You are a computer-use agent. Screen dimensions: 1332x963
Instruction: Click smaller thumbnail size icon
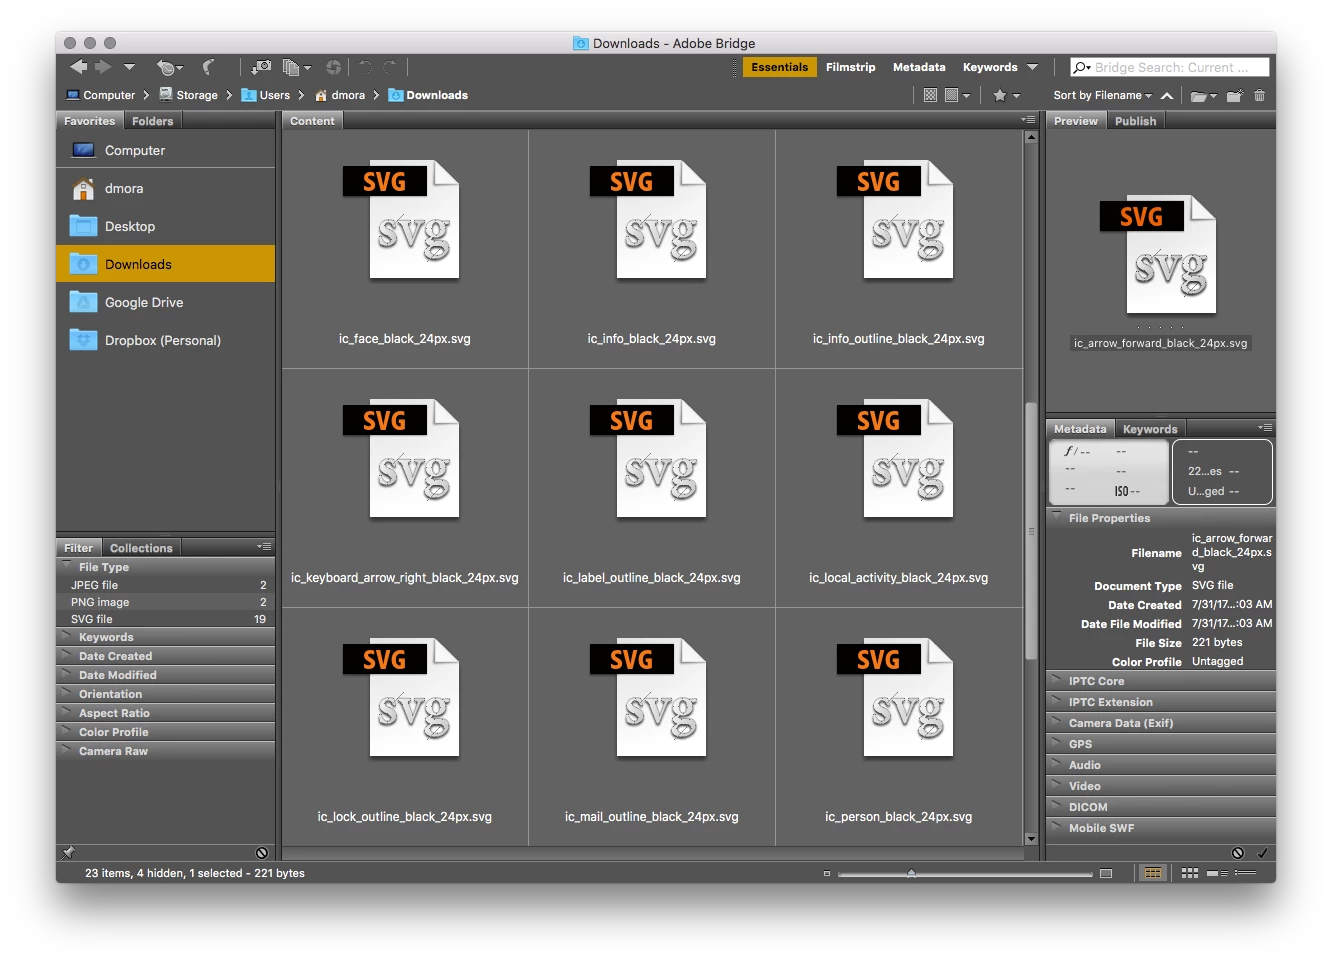tap(827, 873)
